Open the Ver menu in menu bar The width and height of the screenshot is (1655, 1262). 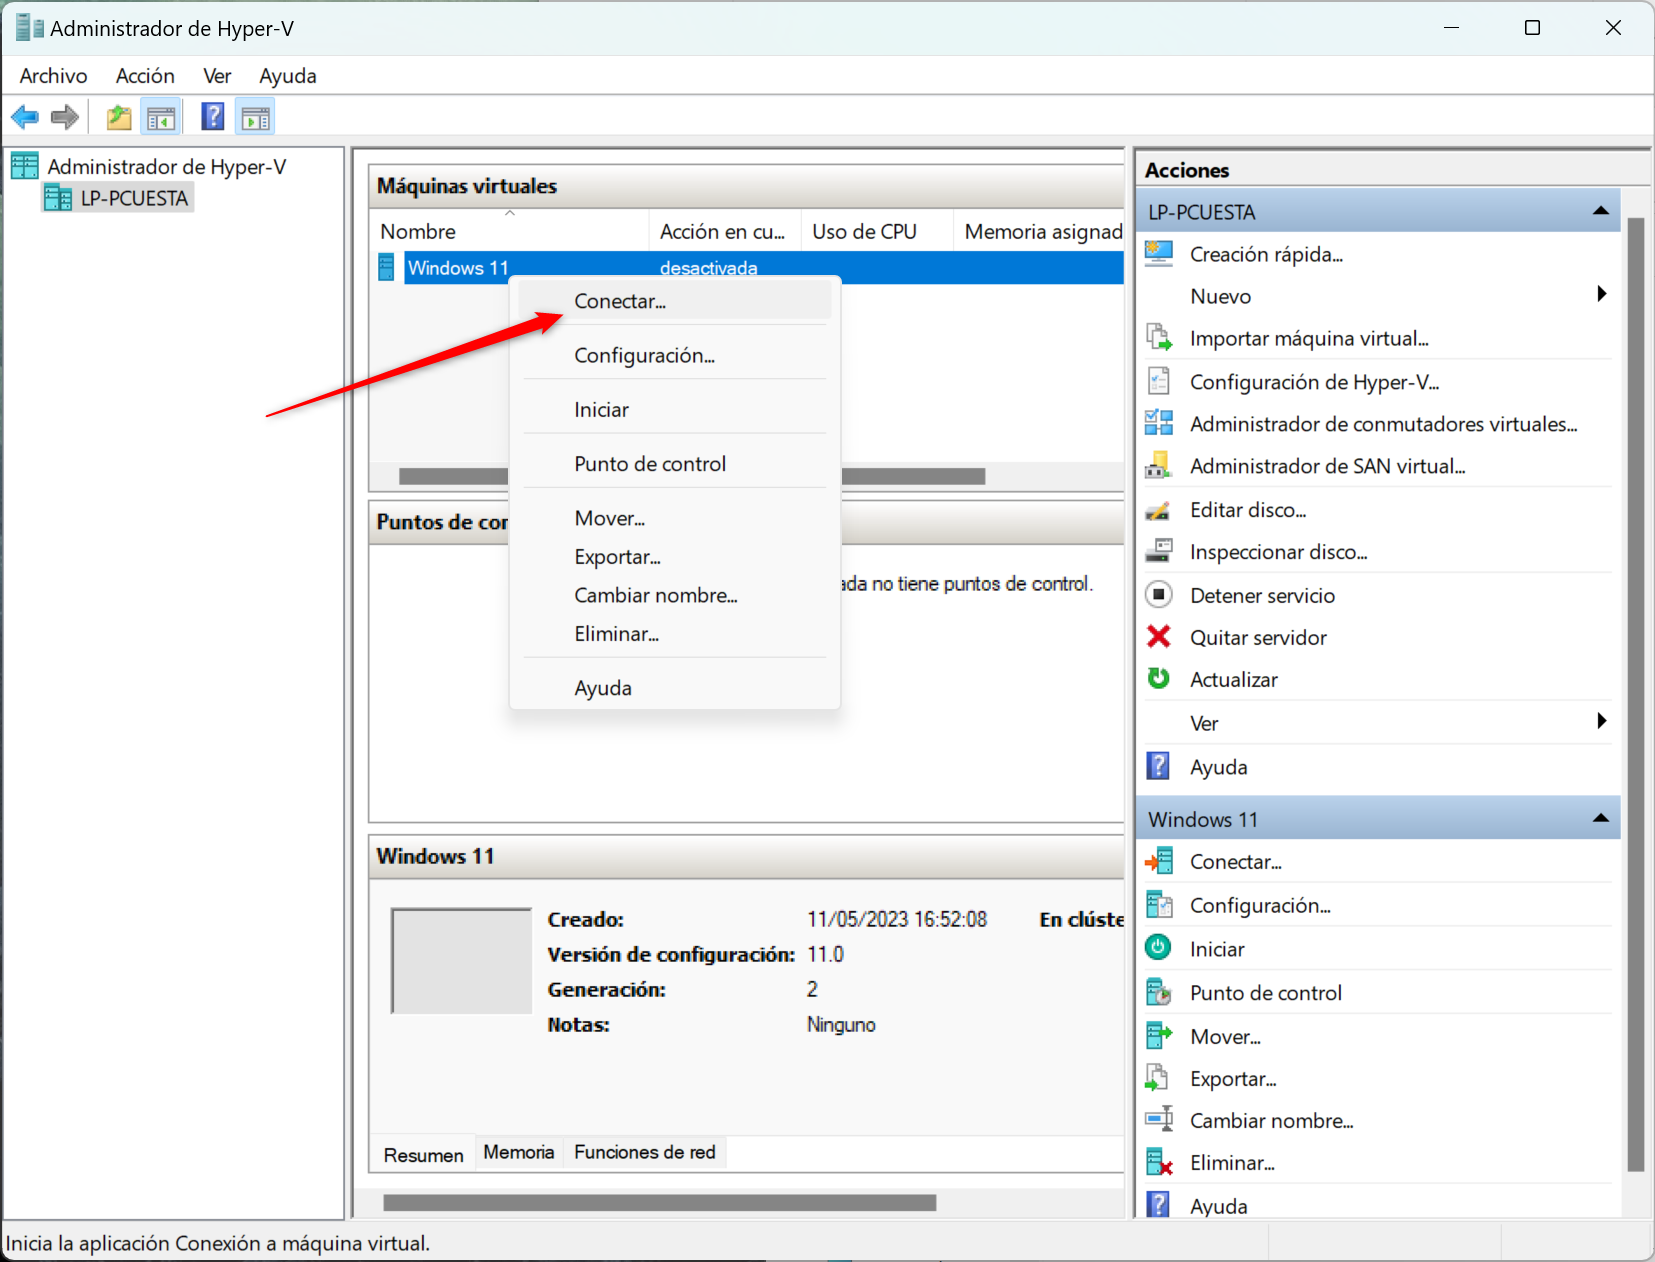coord(217,76)
